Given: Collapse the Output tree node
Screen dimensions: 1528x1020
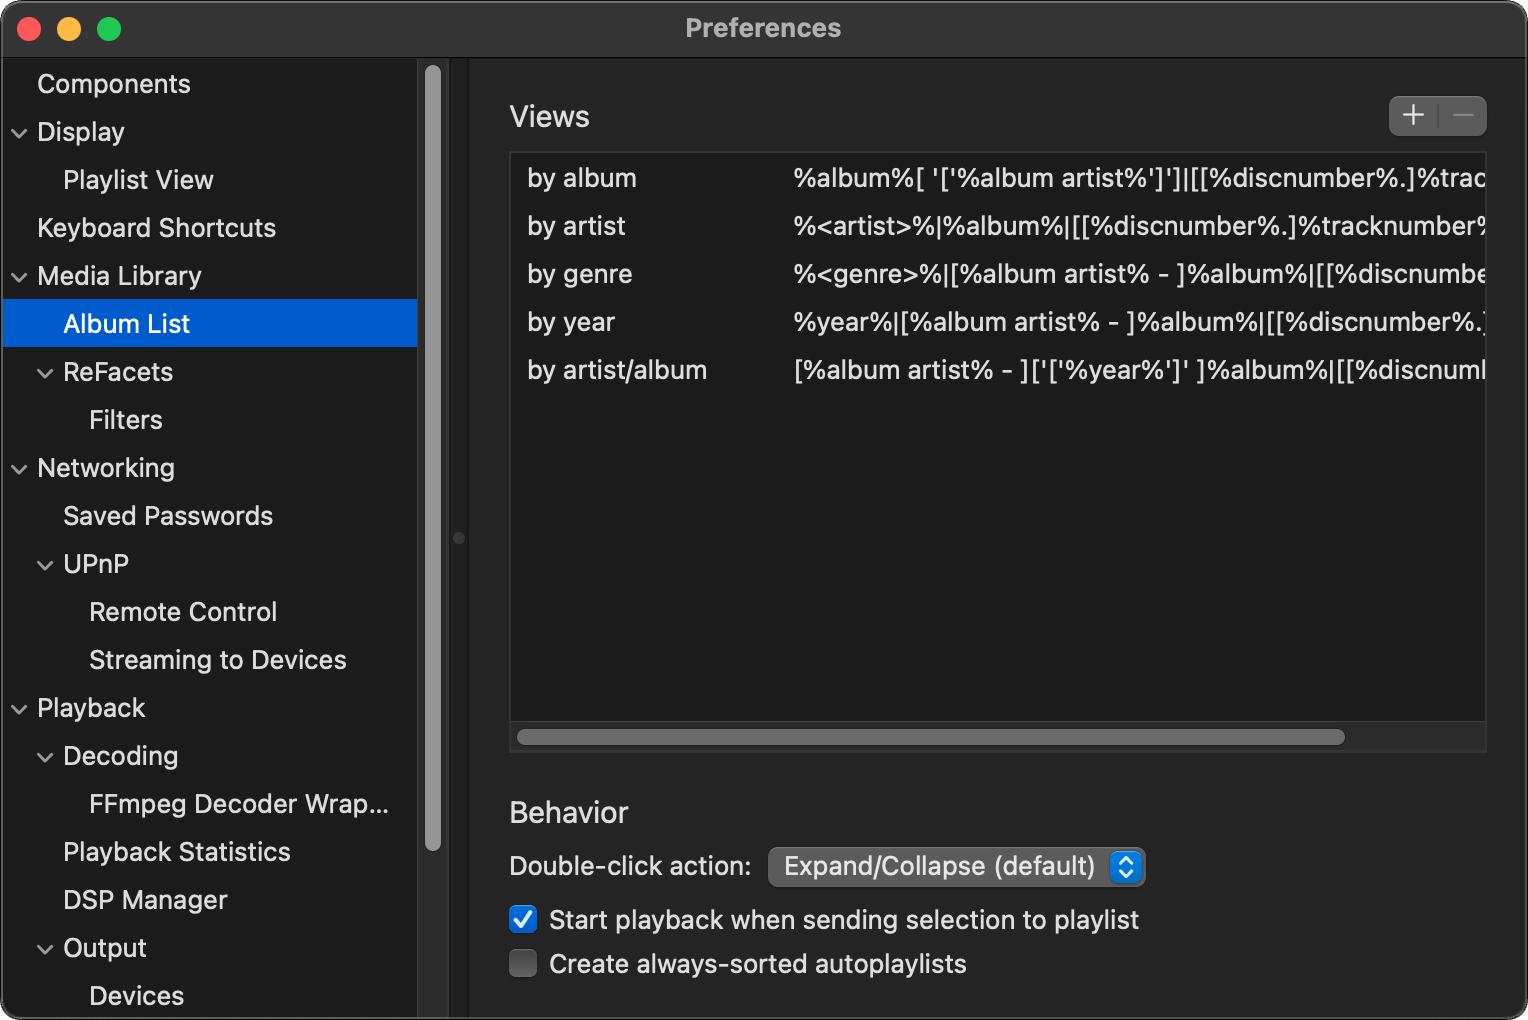Looking at the screenshot, I should [45, 949].
